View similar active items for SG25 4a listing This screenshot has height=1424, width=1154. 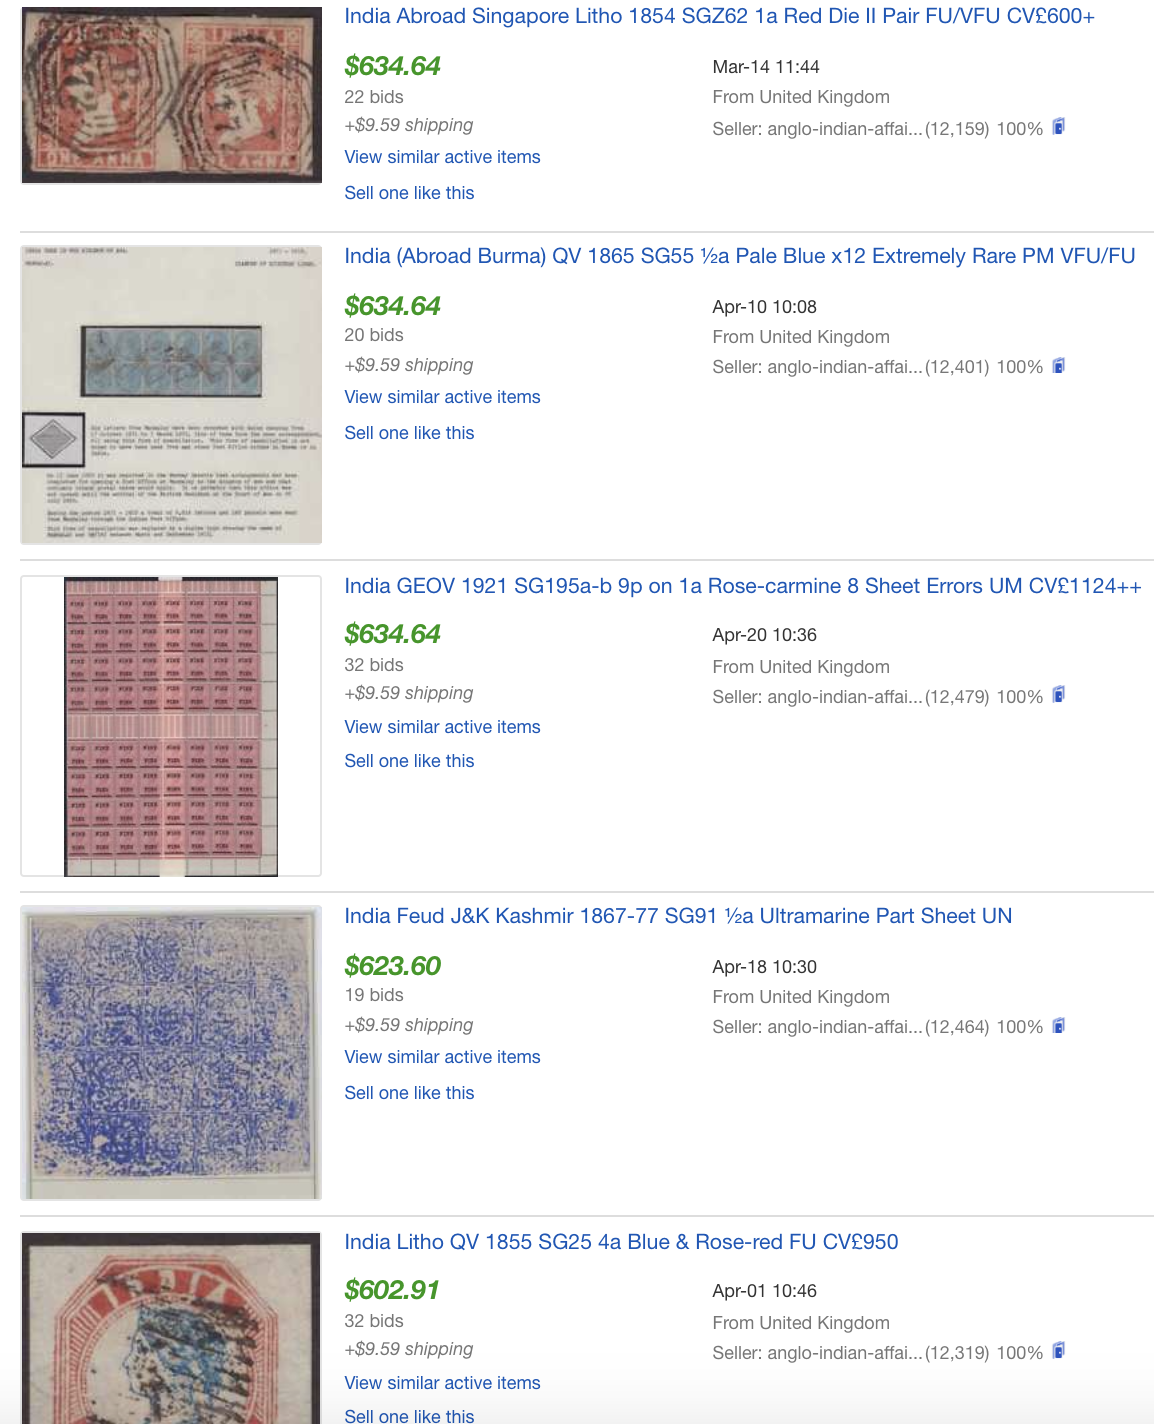pyautogui.click(x=442, y=1383)
